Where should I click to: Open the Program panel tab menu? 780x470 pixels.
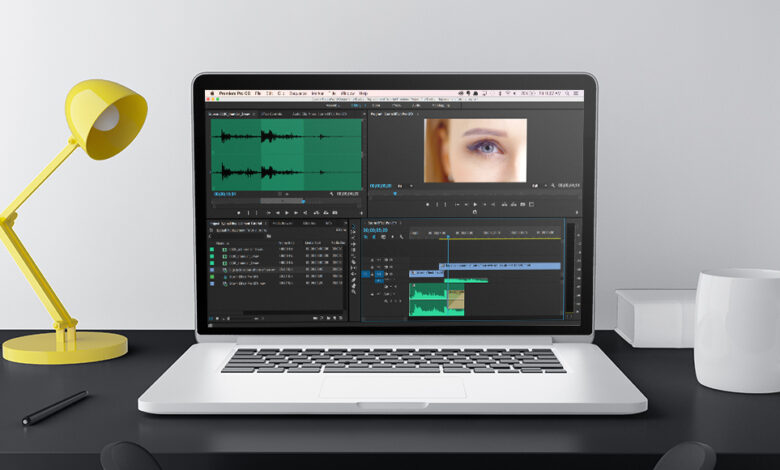[418, 114]
